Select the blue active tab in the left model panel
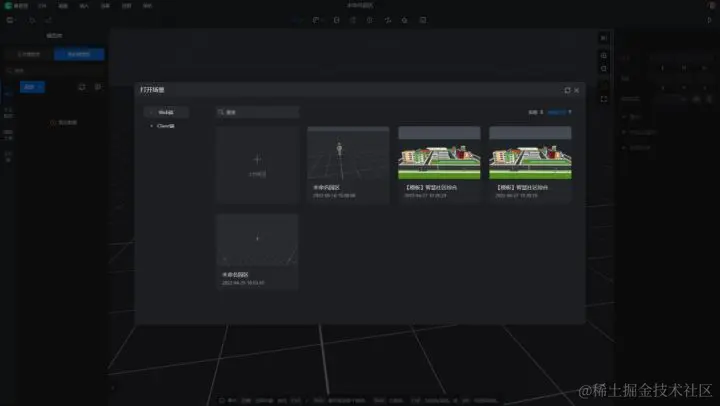This screenshot has width=720, height=406. point(79,54)
